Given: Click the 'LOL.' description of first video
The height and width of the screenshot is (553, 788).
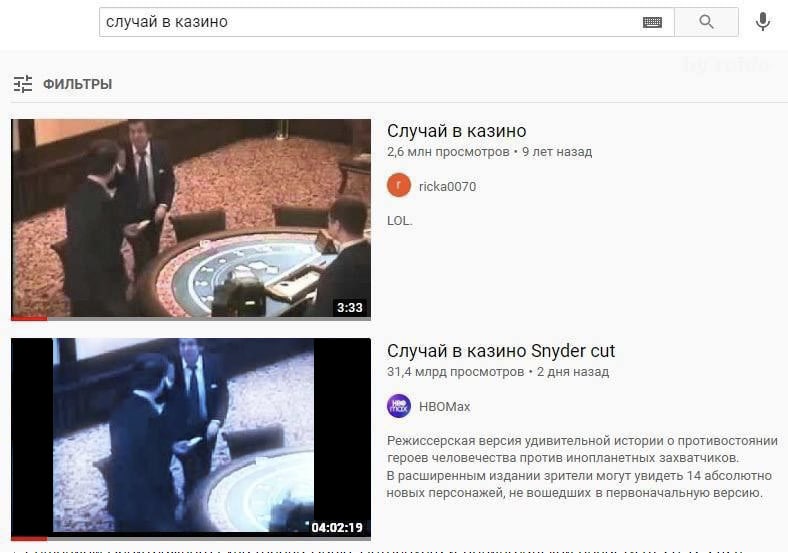Looking at the screenshot, I should (400, 221).
